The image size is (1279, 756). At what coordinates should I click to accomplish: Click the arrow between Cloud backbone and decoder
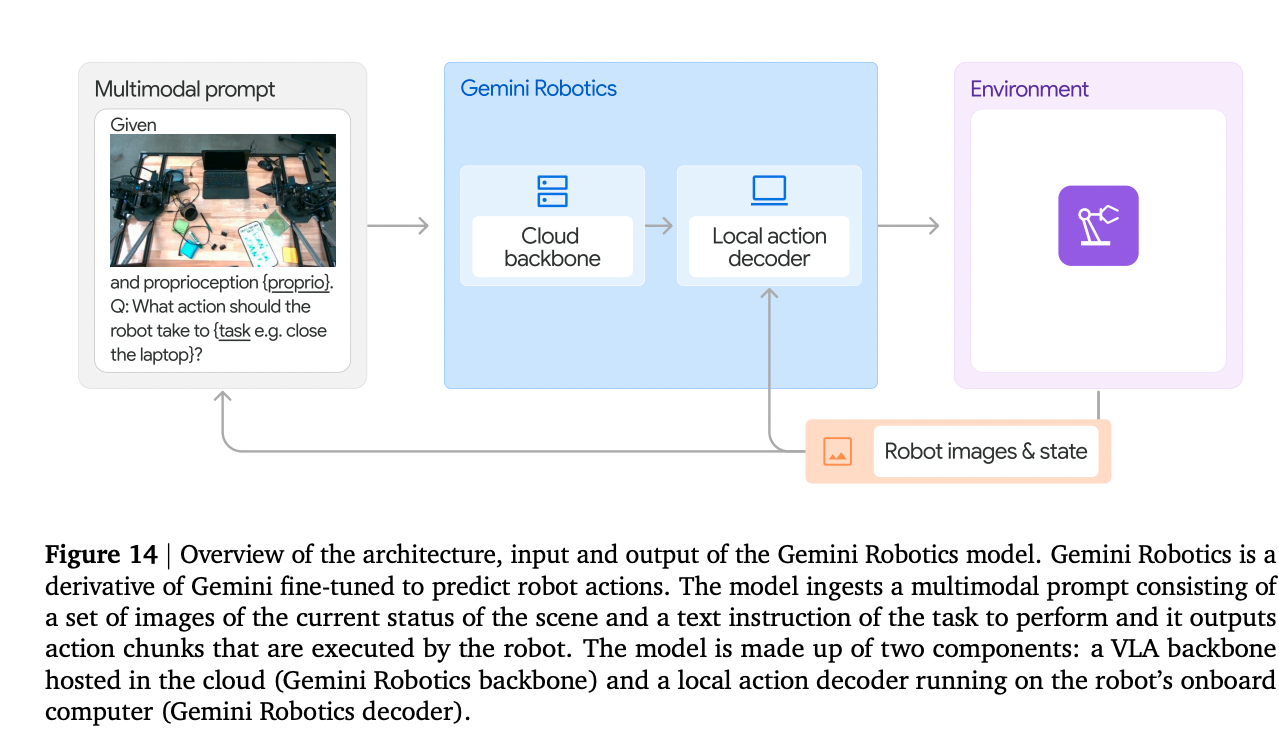tap(660, 226)
